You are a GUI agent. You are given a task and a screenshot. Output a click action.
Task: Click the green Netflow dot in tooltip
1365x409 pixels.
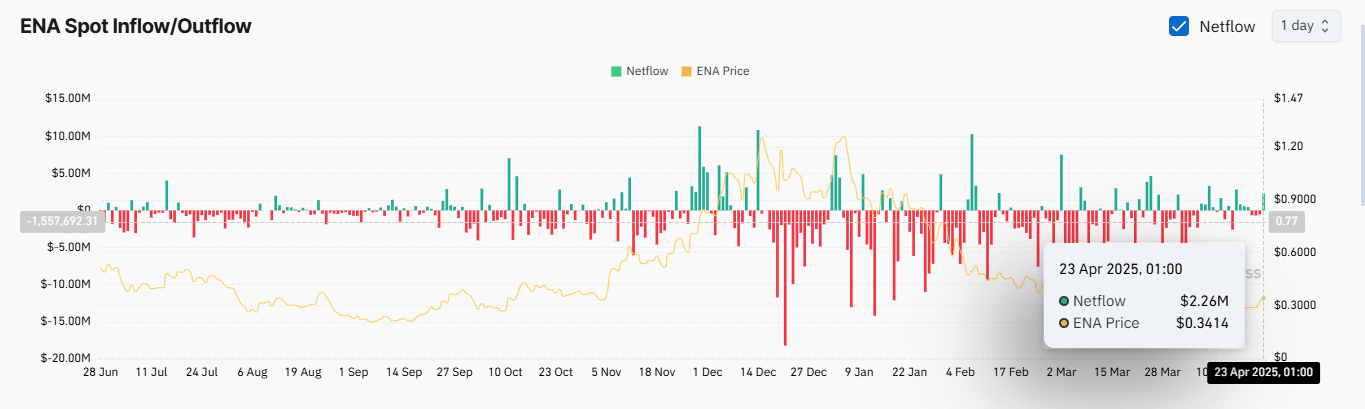[x=1064, y=301]
